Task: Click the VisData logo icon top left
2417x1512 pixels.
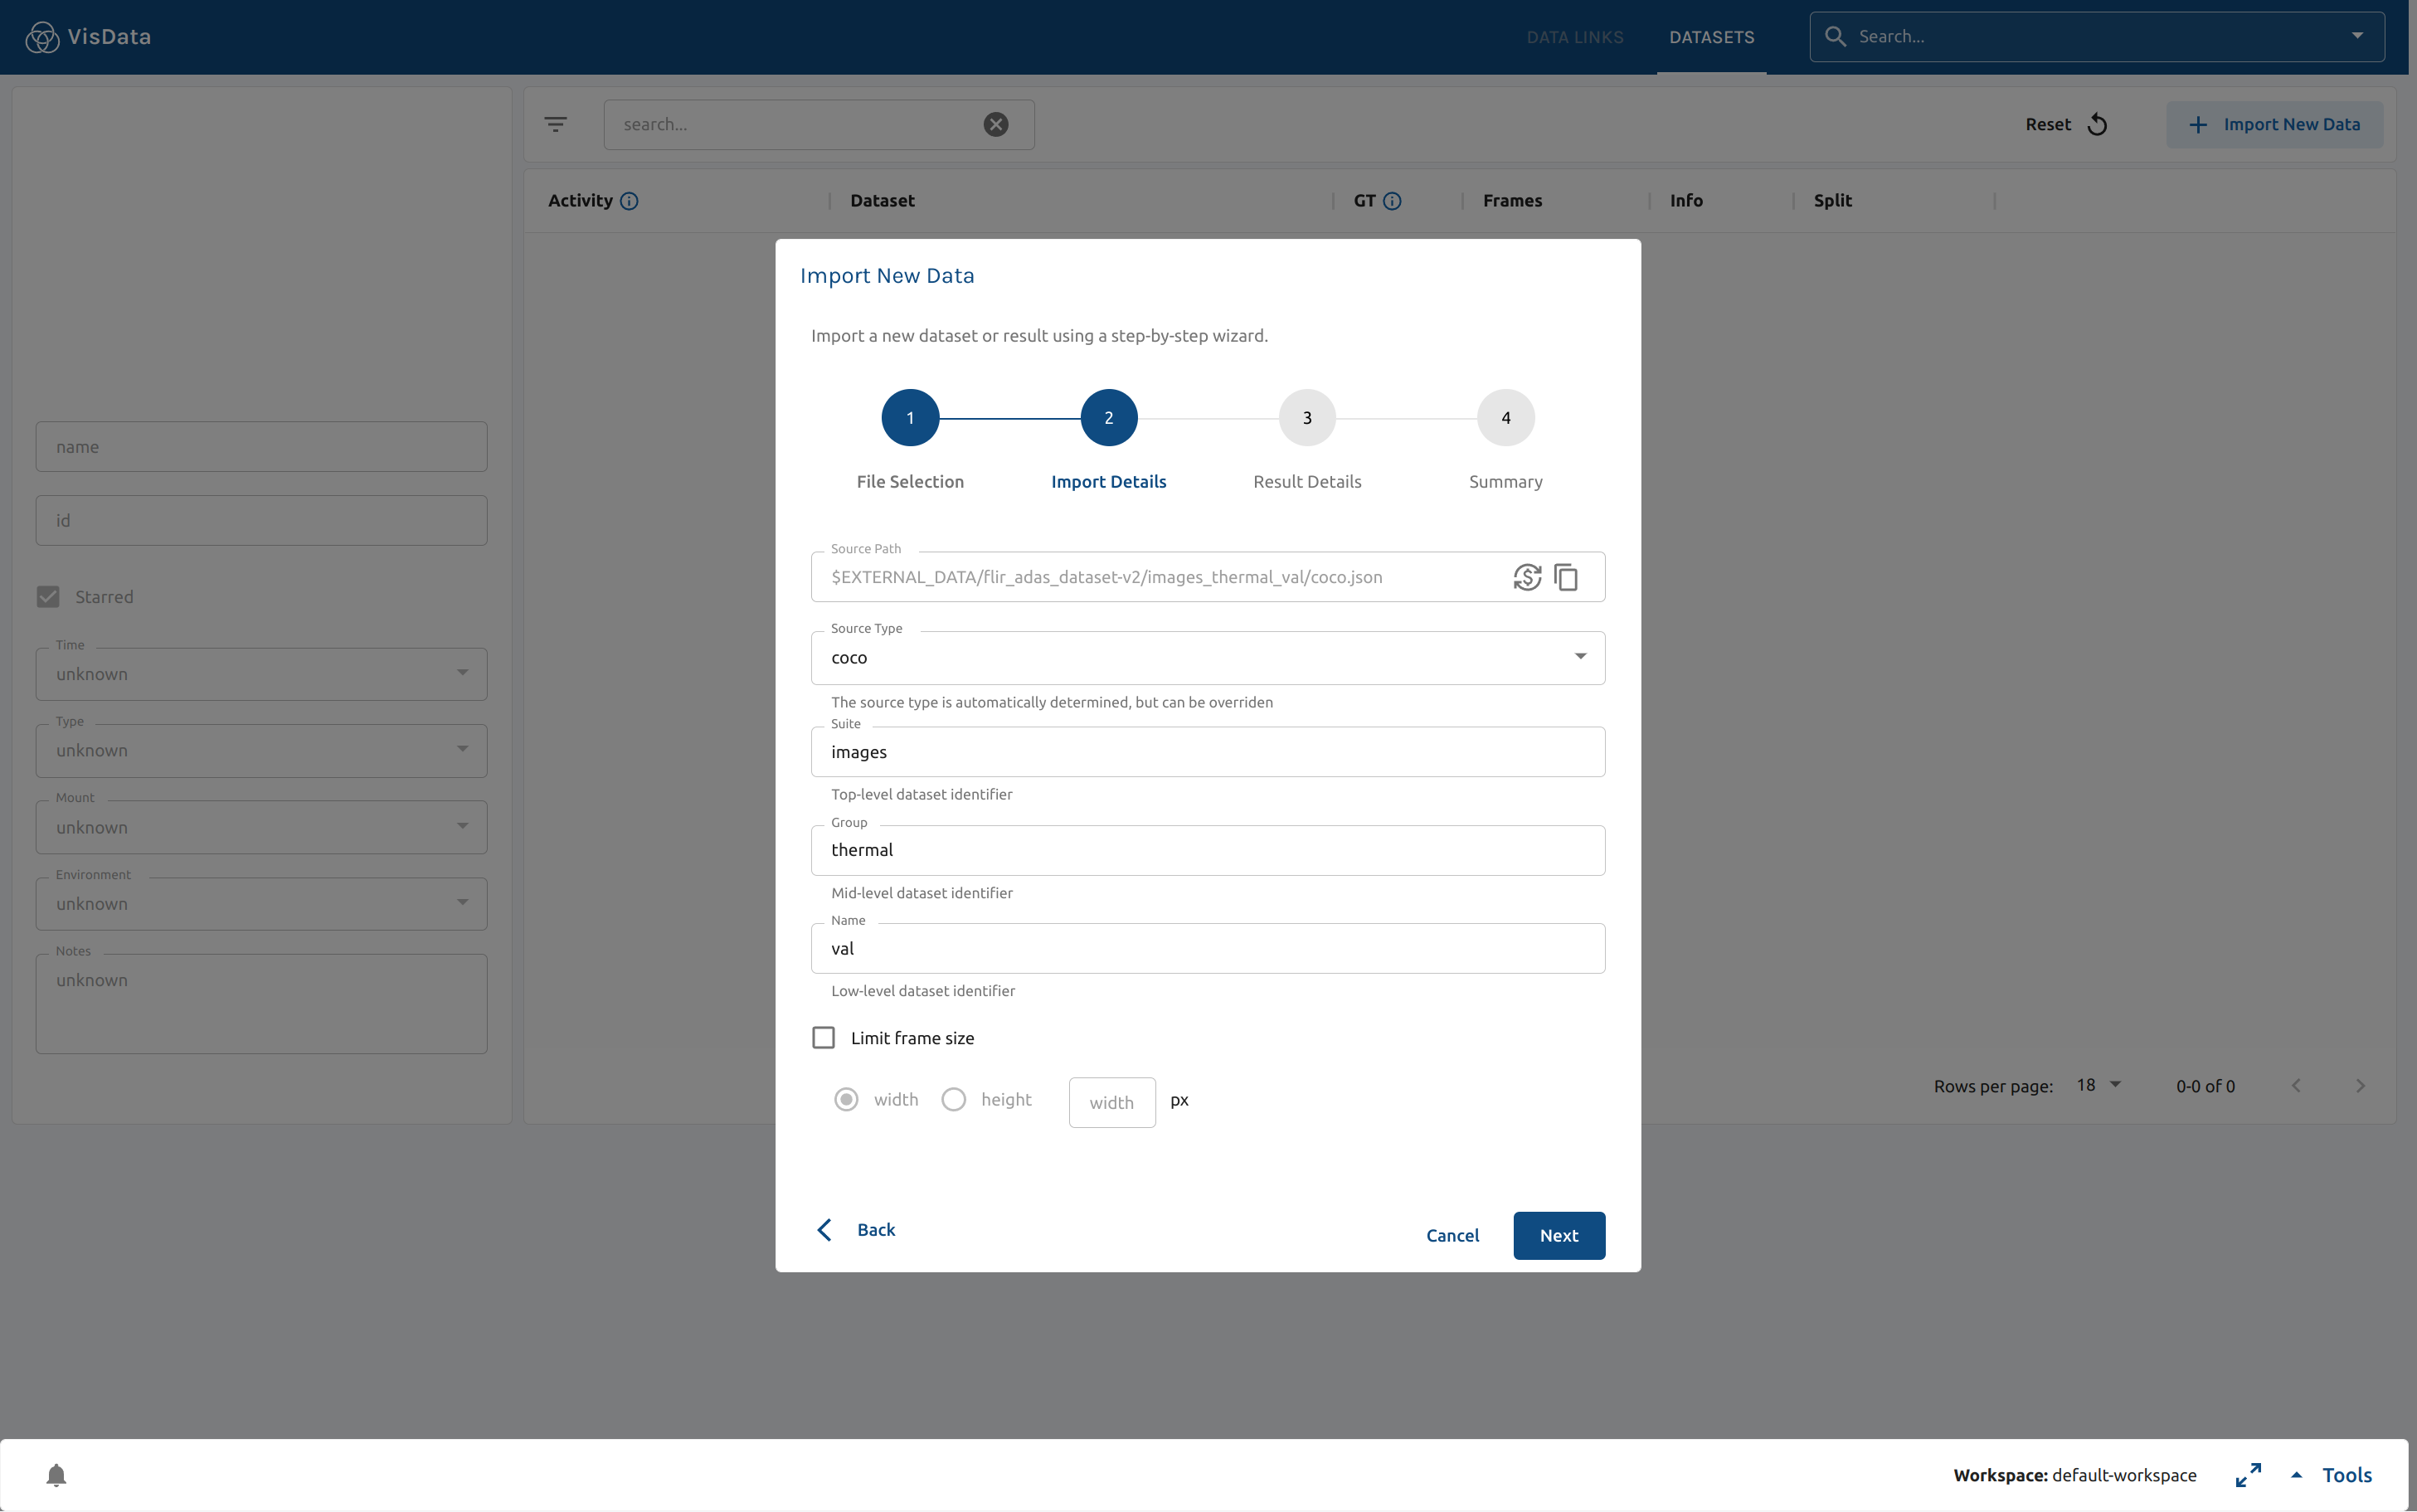Action: 41,36
